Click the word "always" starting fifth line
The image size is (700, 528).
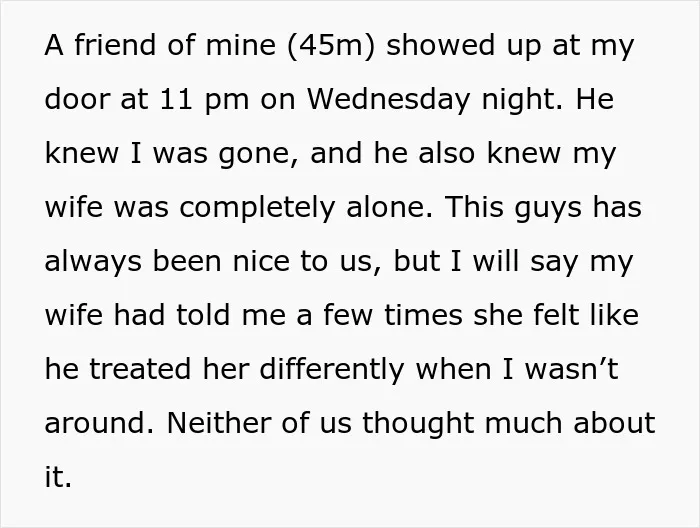coord(93,262)
